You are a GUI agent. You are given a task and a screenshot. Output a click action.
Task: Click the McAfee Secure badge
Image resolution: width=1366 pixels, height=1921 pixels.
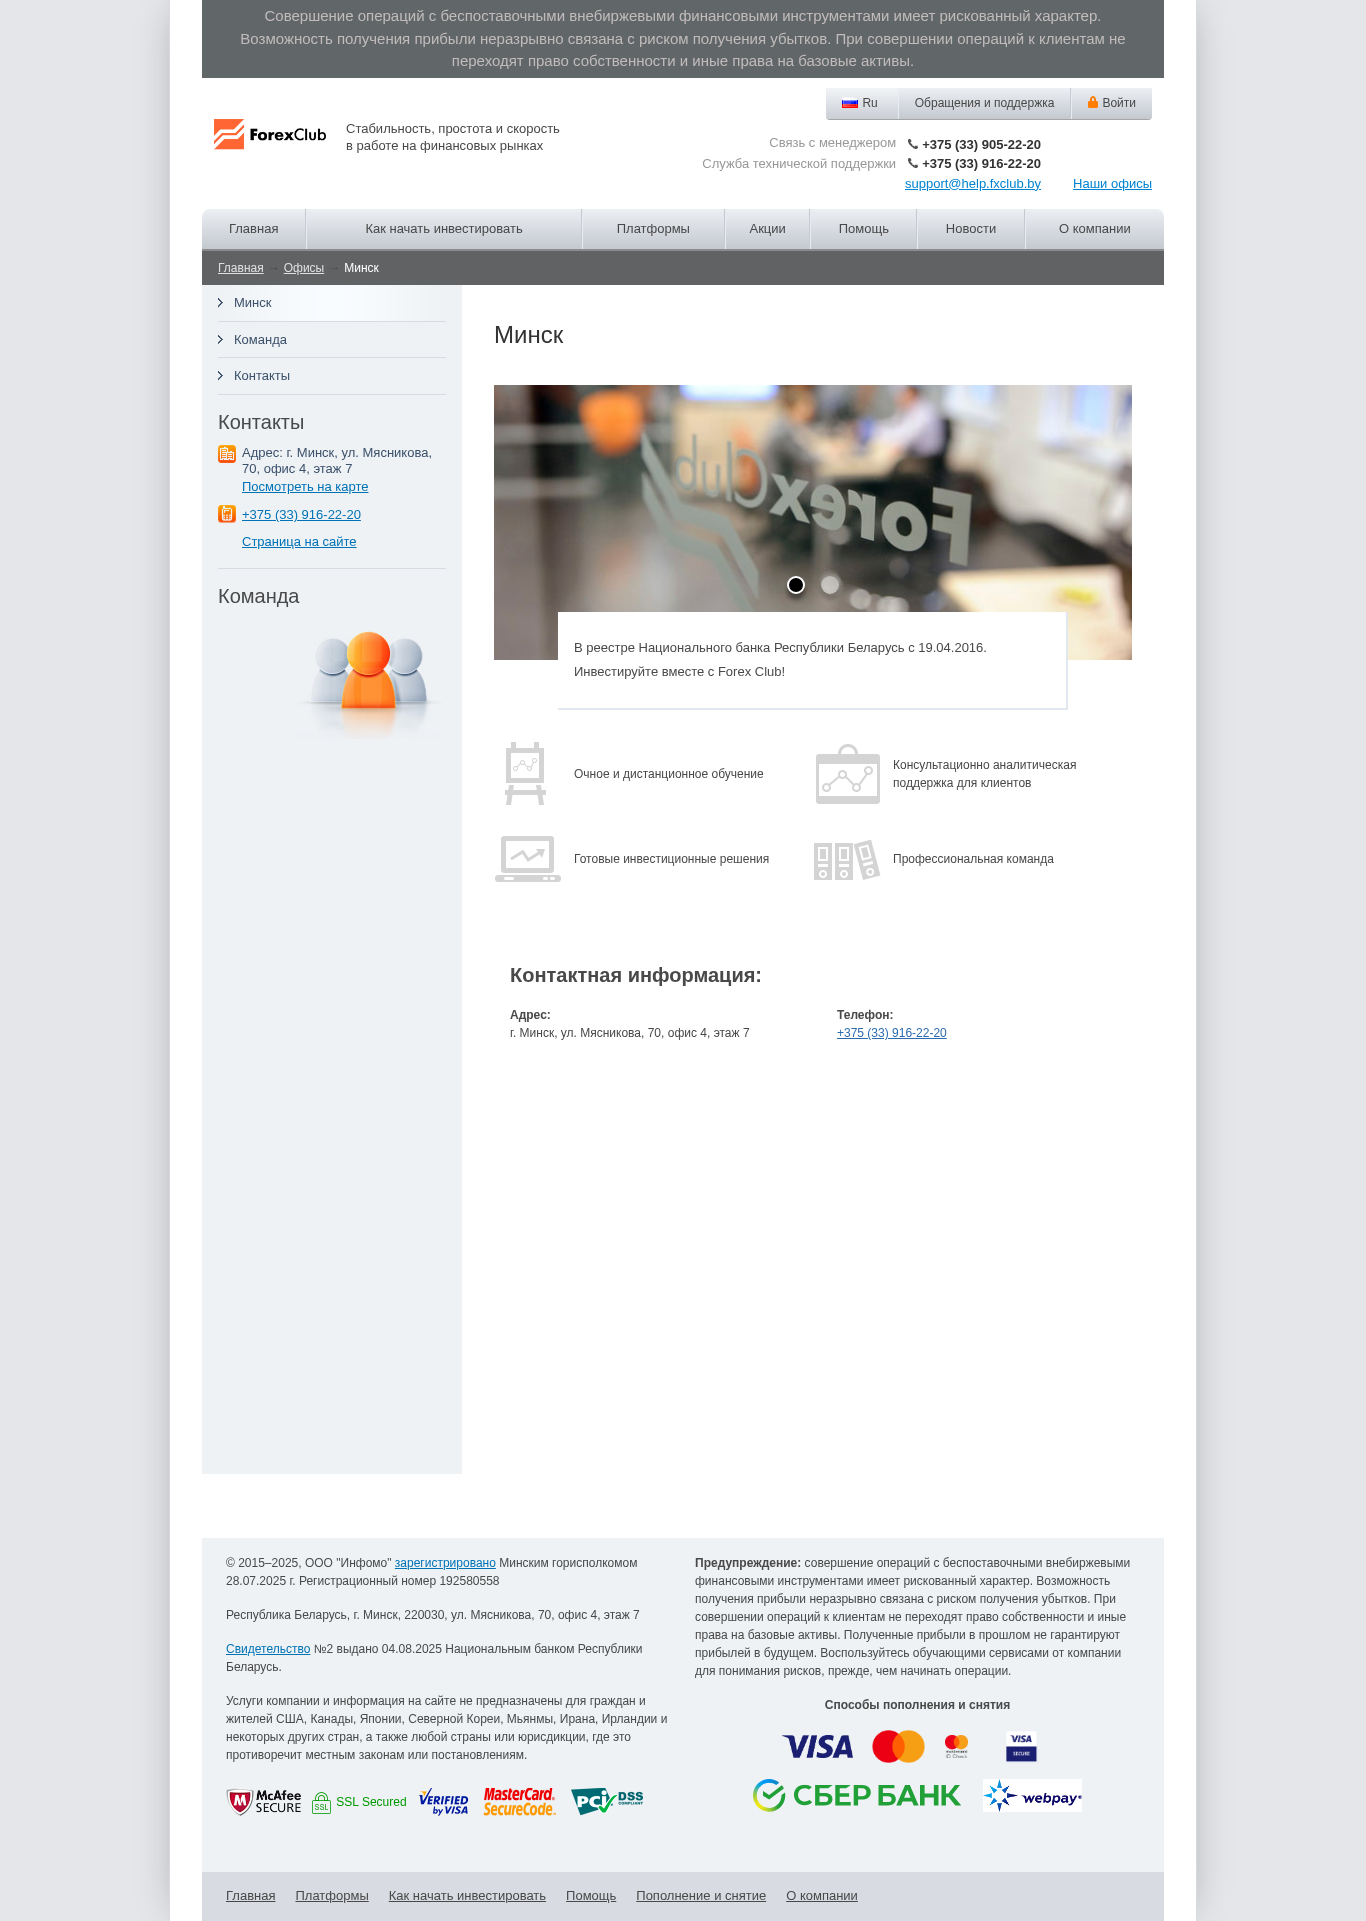click(264, 1802)
